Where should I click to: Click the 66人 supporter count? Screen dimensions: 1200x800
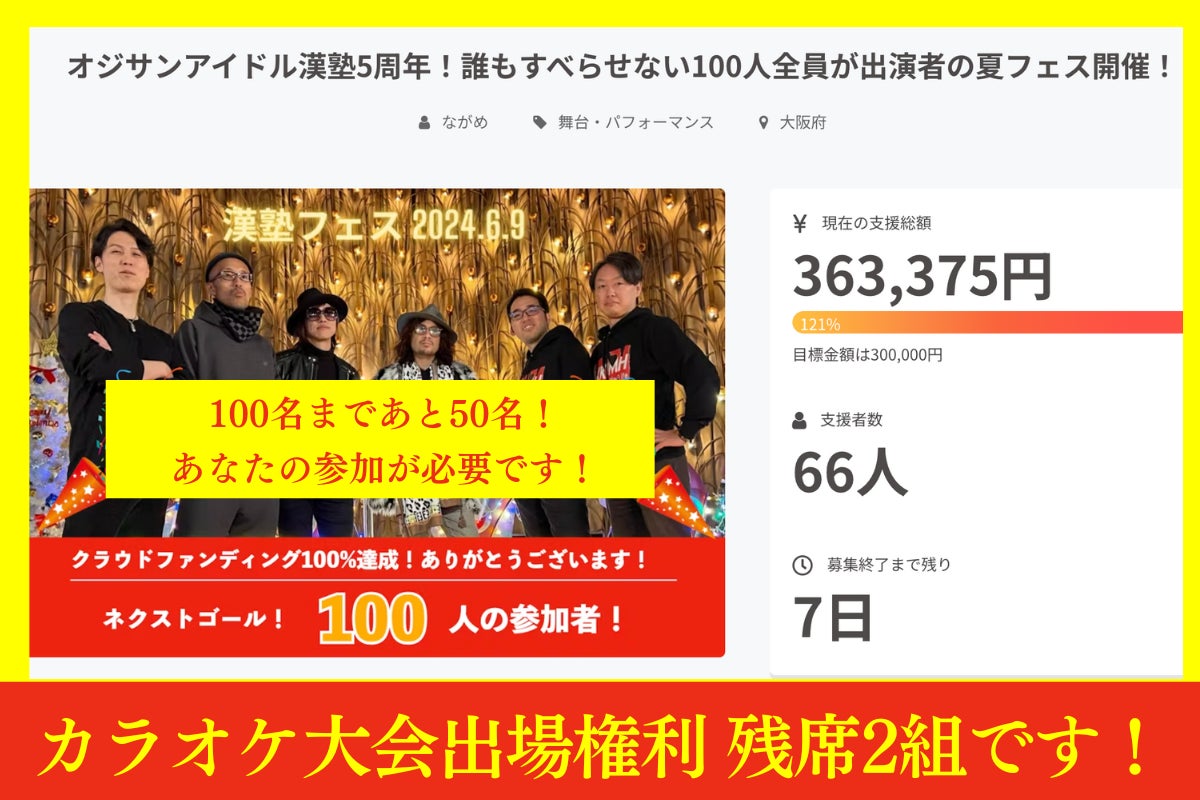click(850, 472)
